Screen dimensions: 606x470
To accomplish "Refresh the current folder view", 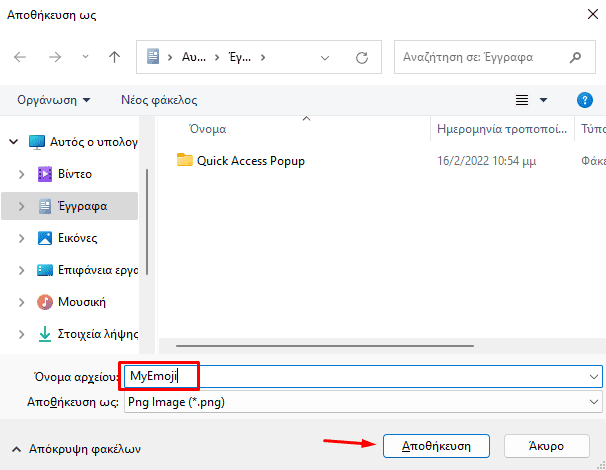I will click(x=362, y=57).
